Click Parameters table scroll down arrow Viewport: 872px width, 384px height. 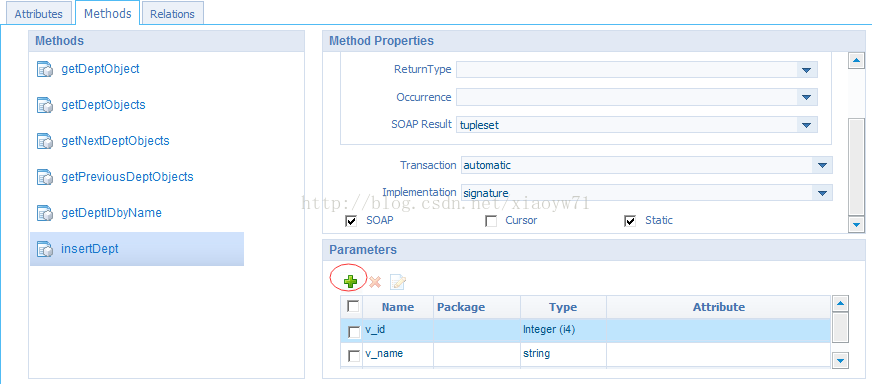coord(840,360)
